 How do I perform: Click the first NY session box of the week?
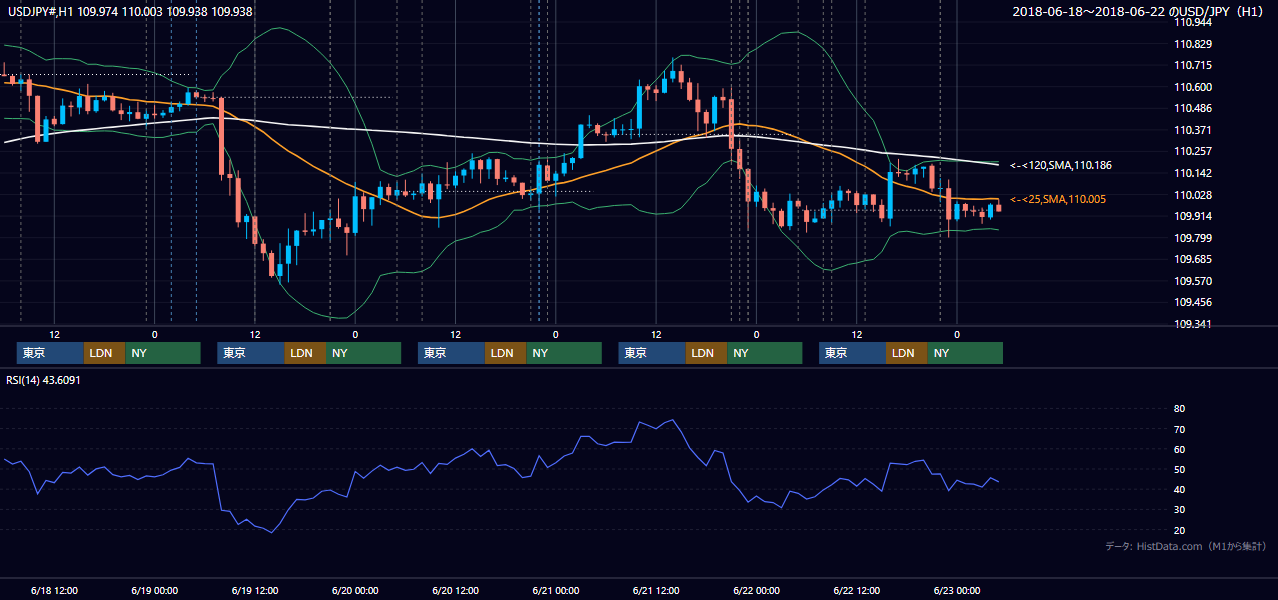tap(163, 353)
